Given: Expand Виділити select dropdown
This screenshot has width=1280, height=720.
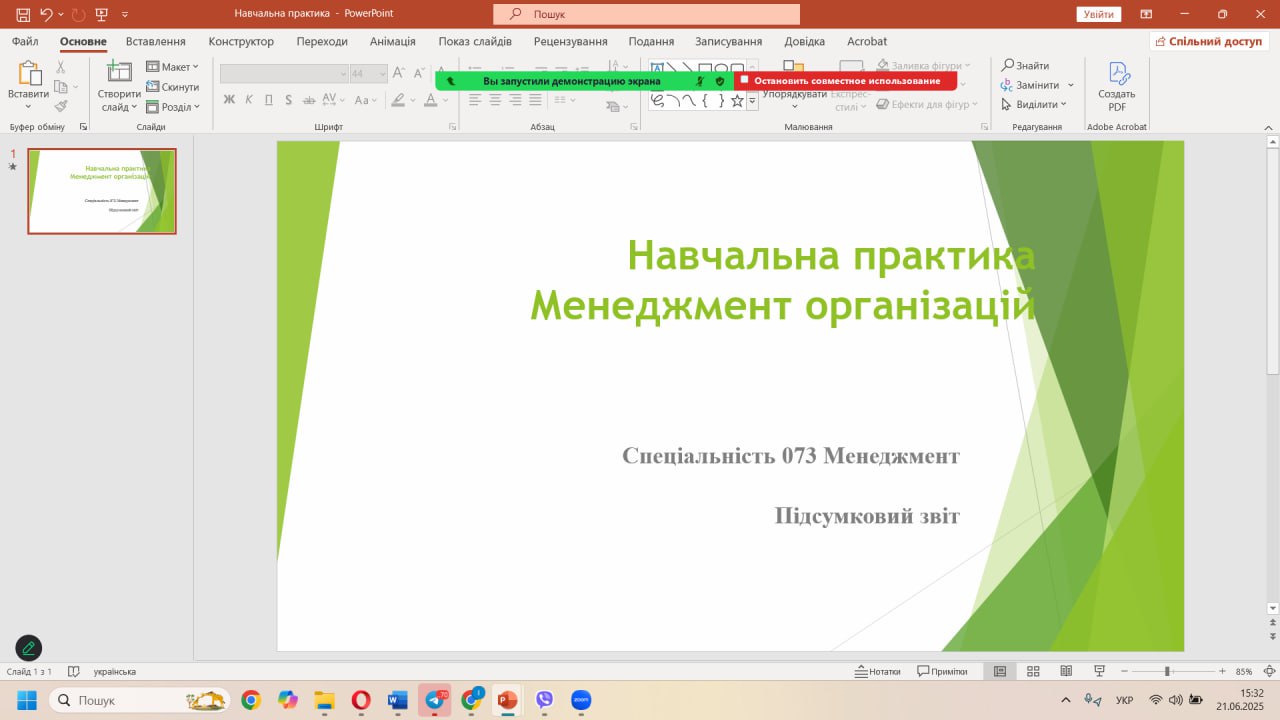Looking at the screenshot, I should pos(1035,104).
